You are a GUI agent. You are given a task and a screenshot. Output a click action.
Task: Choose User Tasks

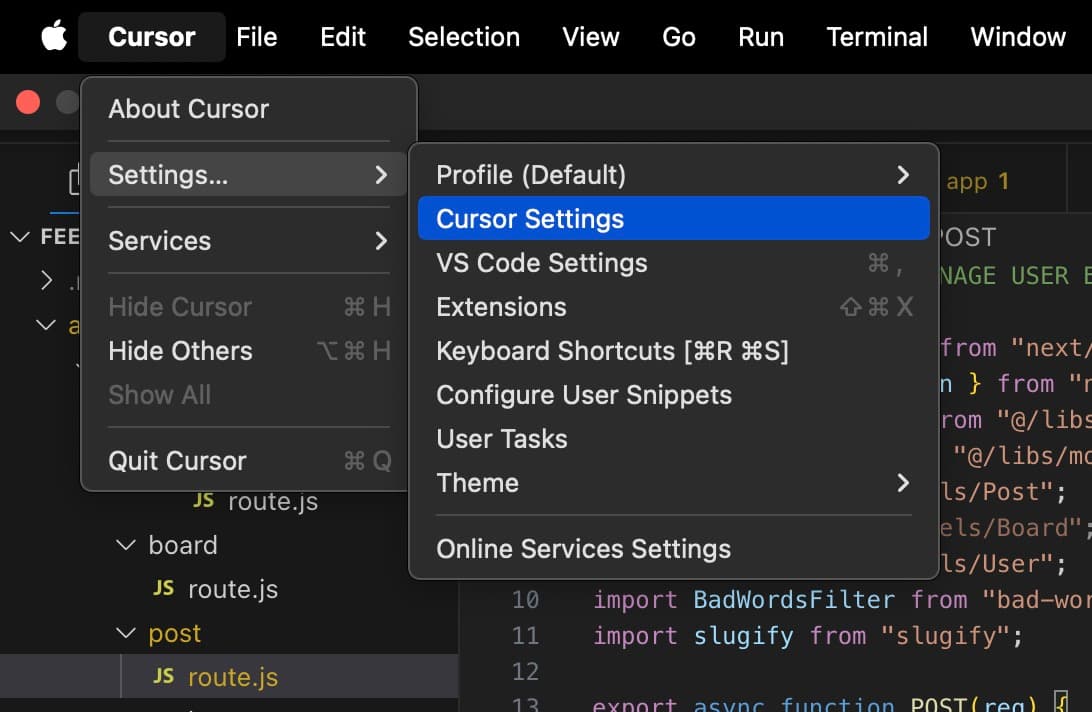[673, 439]
